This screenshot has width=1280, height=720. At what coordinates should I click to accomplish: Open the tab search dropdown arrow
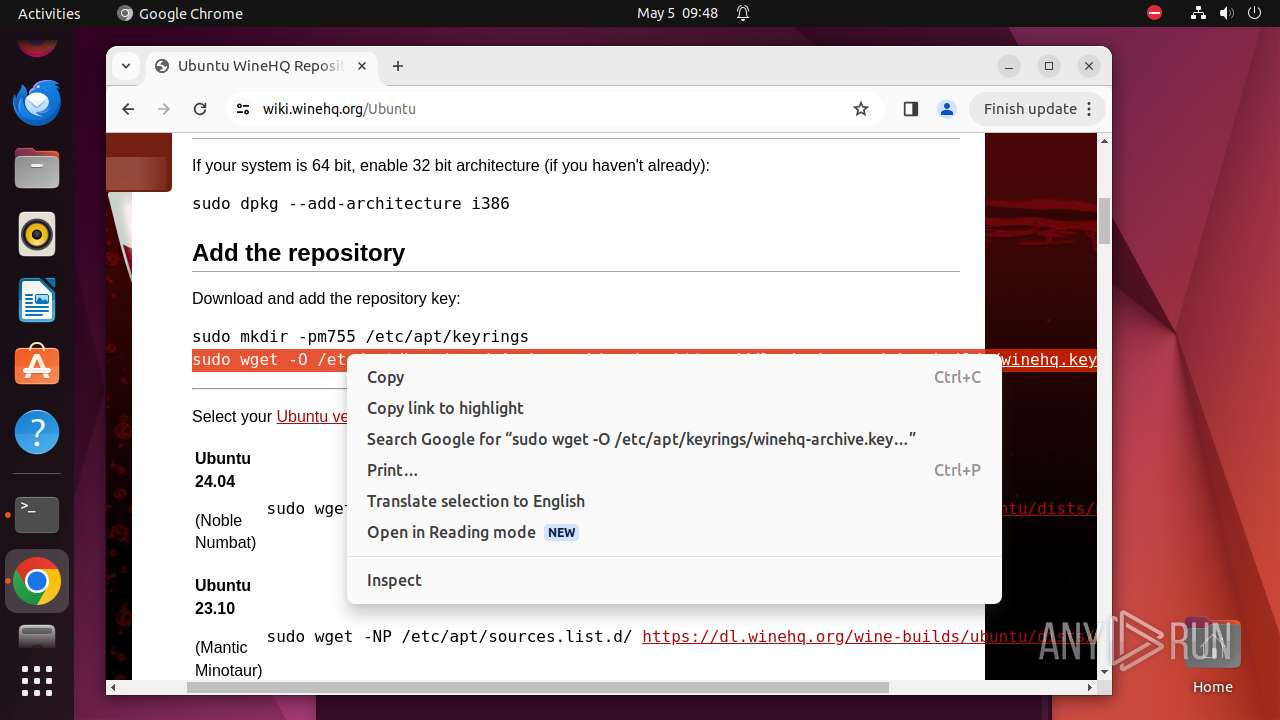point(126,66)
